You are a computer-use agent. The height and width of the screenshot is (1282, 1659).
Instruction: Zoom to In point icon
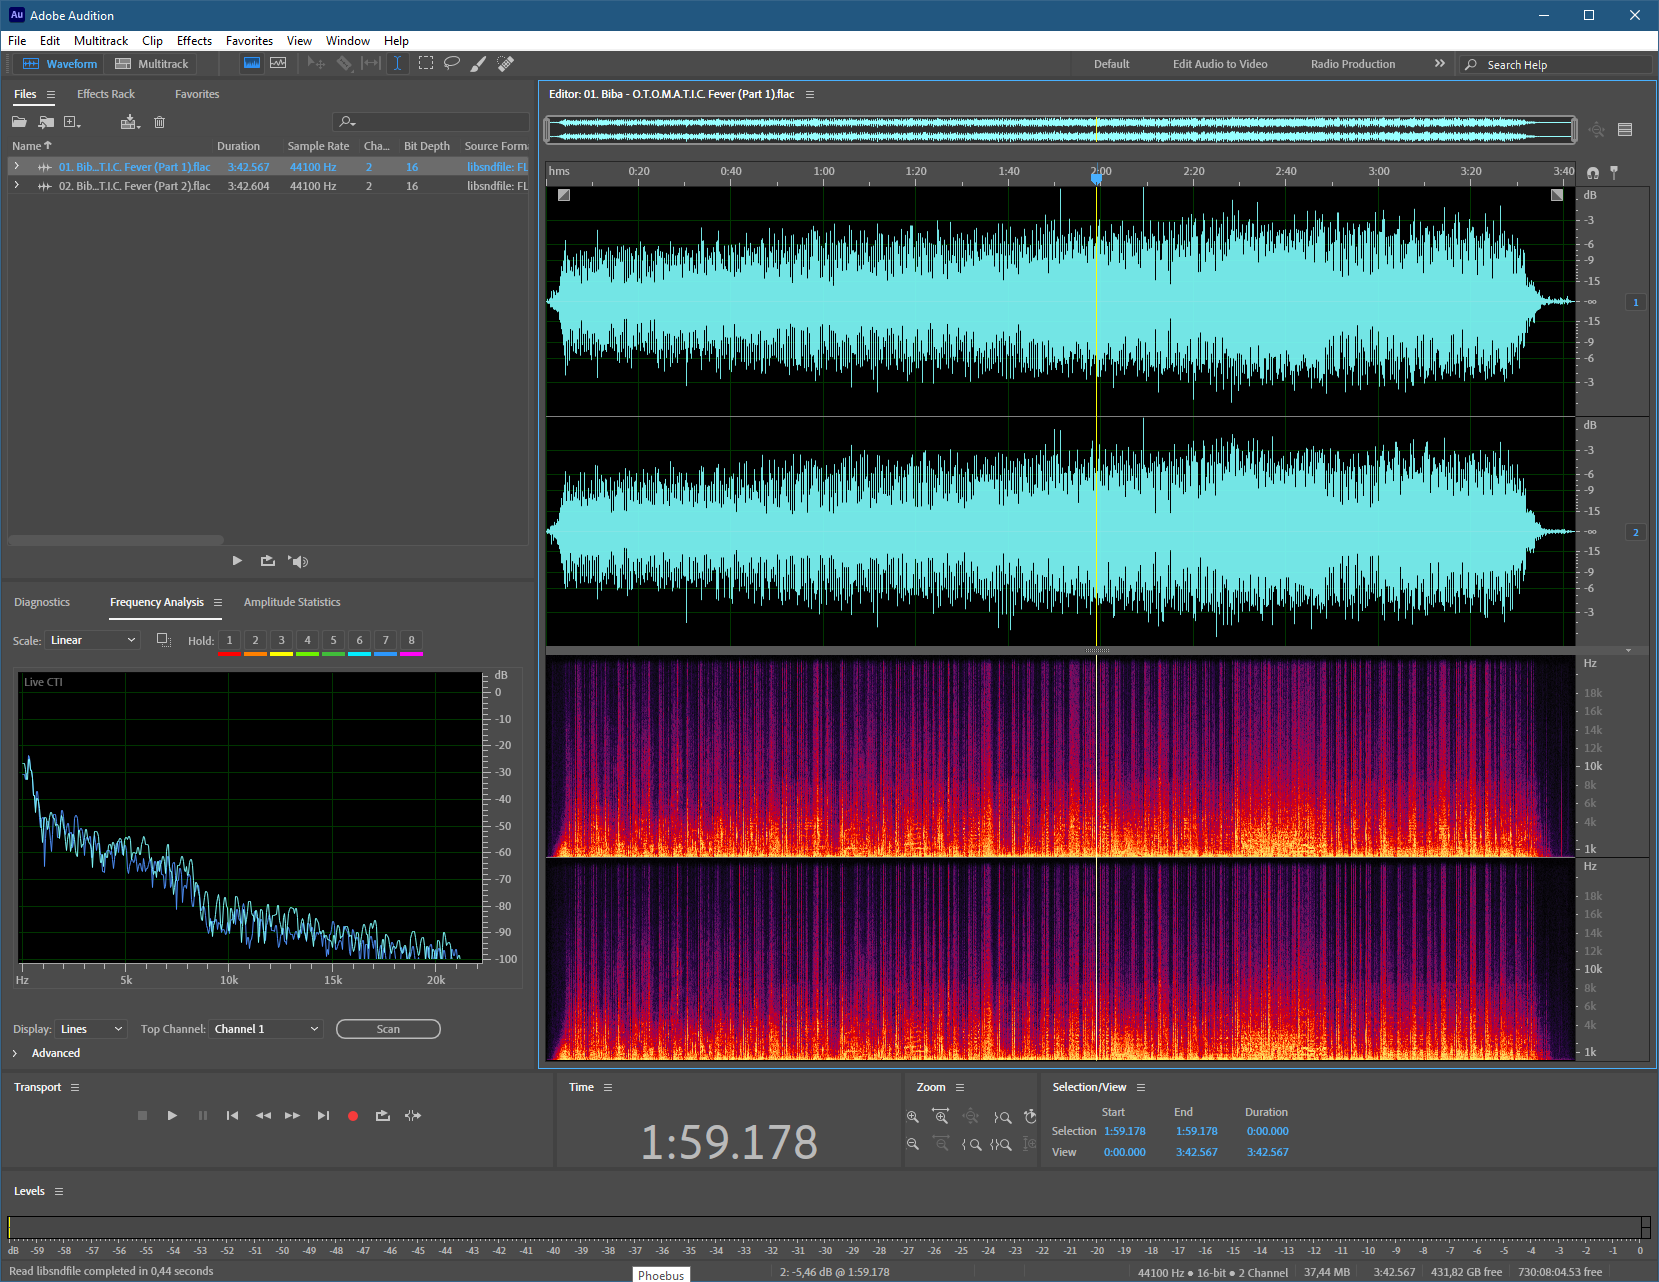971,1144
